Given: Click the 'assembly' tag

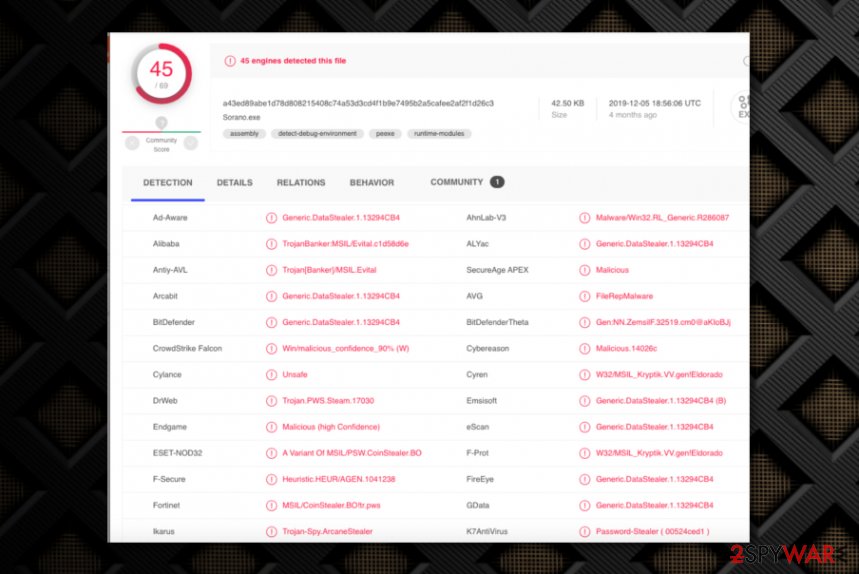Looking at the screenshot, I should click(244, 134).
